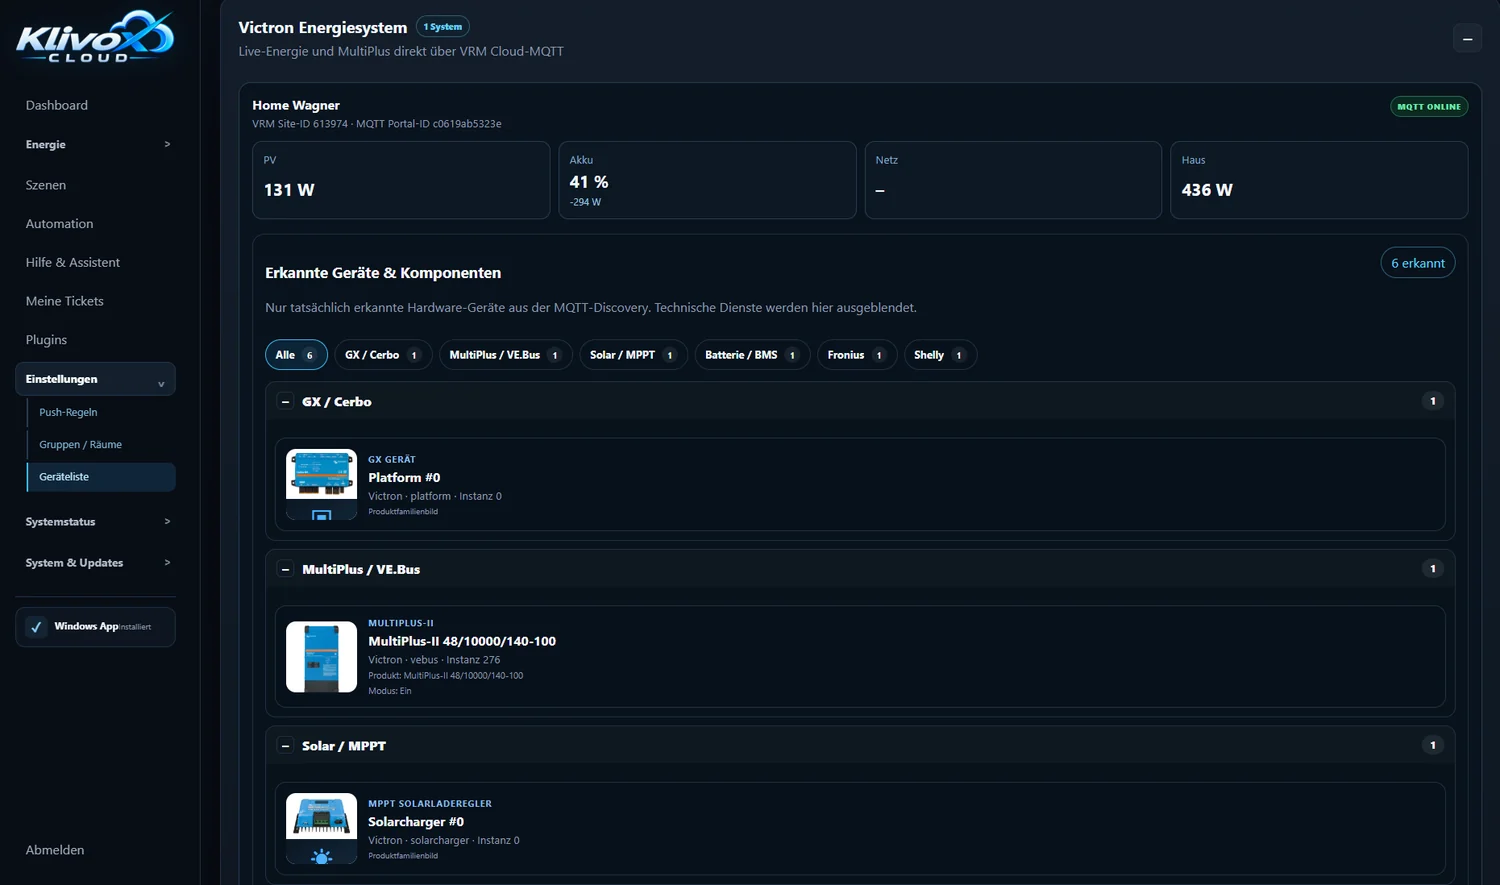Collapse the Victron Energiesystem panel with minus button
The image size is (1500, 885).
(x=1467, y=38)
